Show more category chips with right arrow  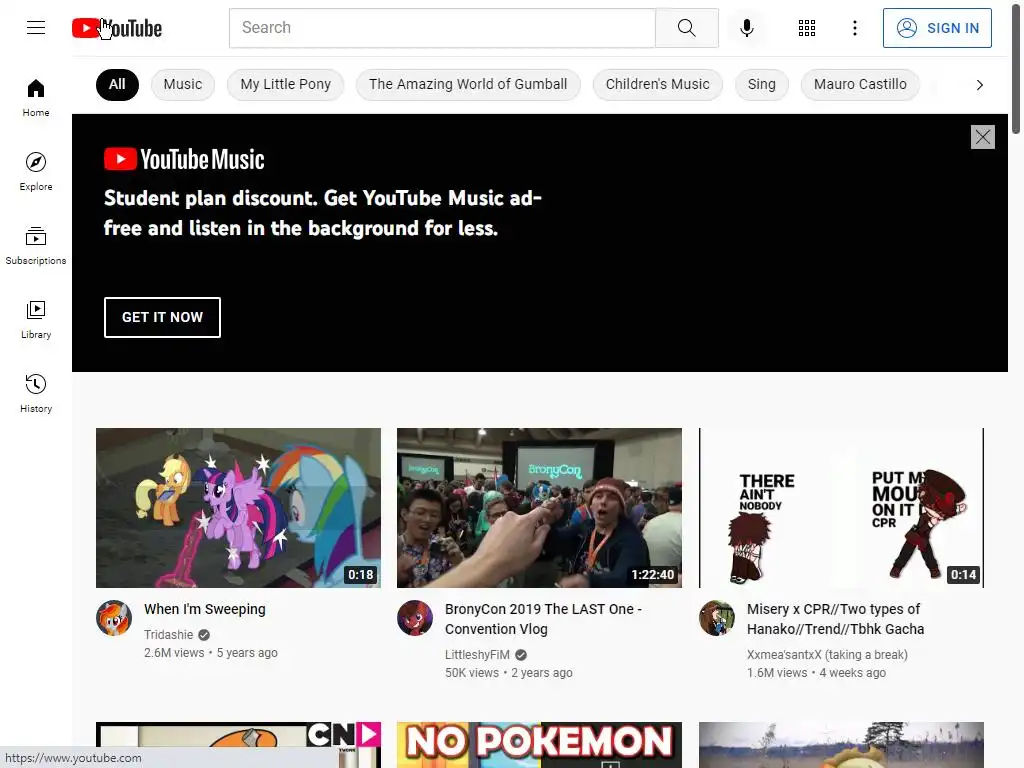coord(979,85)
